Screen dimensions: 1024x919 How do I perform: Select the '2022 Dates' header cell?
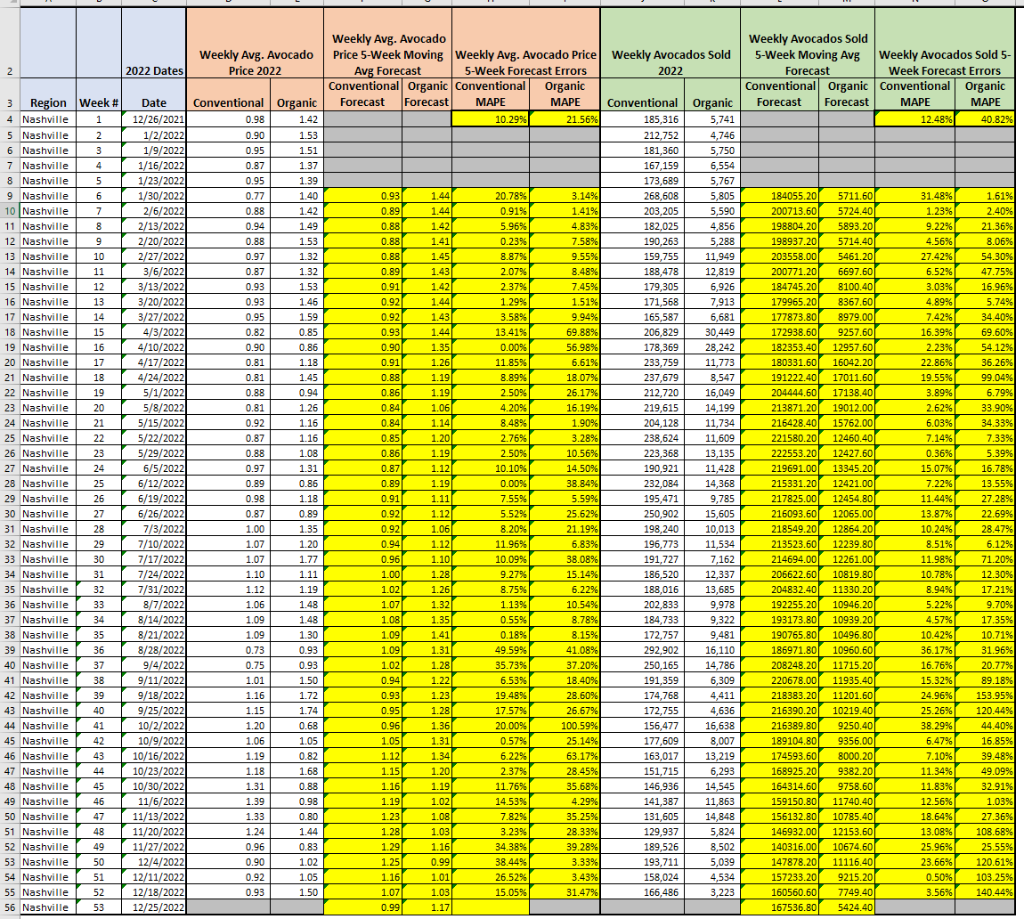coord(153,42)
